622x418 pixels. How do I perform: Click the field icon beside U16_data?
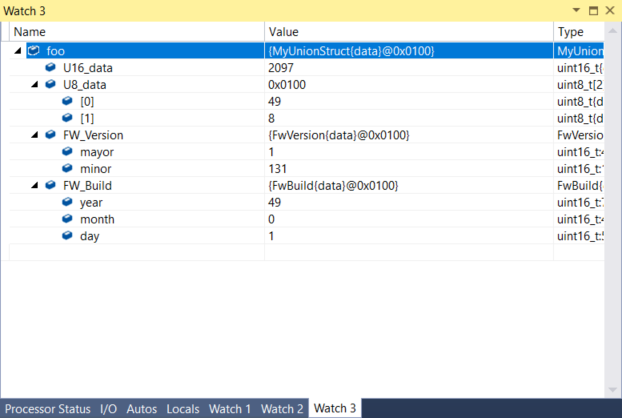[x=50, y=67]
